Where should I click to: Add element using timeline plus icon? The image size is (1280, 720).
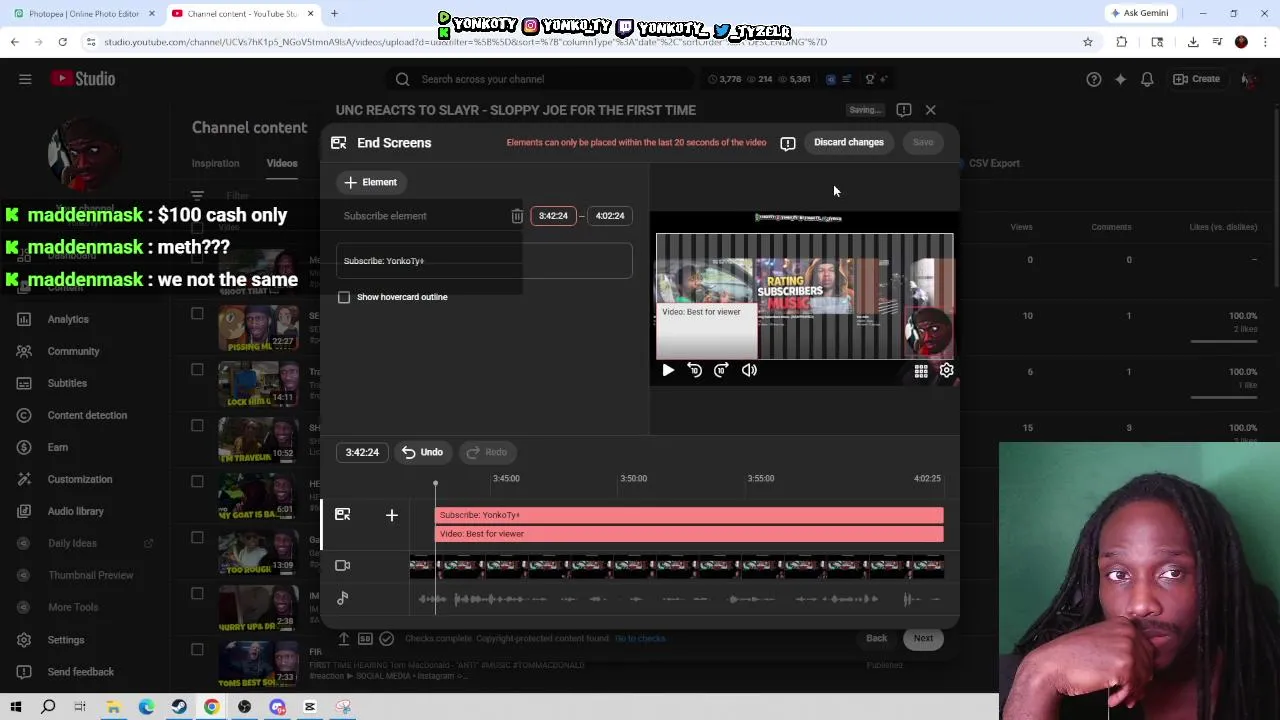pyautogui.click(x=392, y=515)
